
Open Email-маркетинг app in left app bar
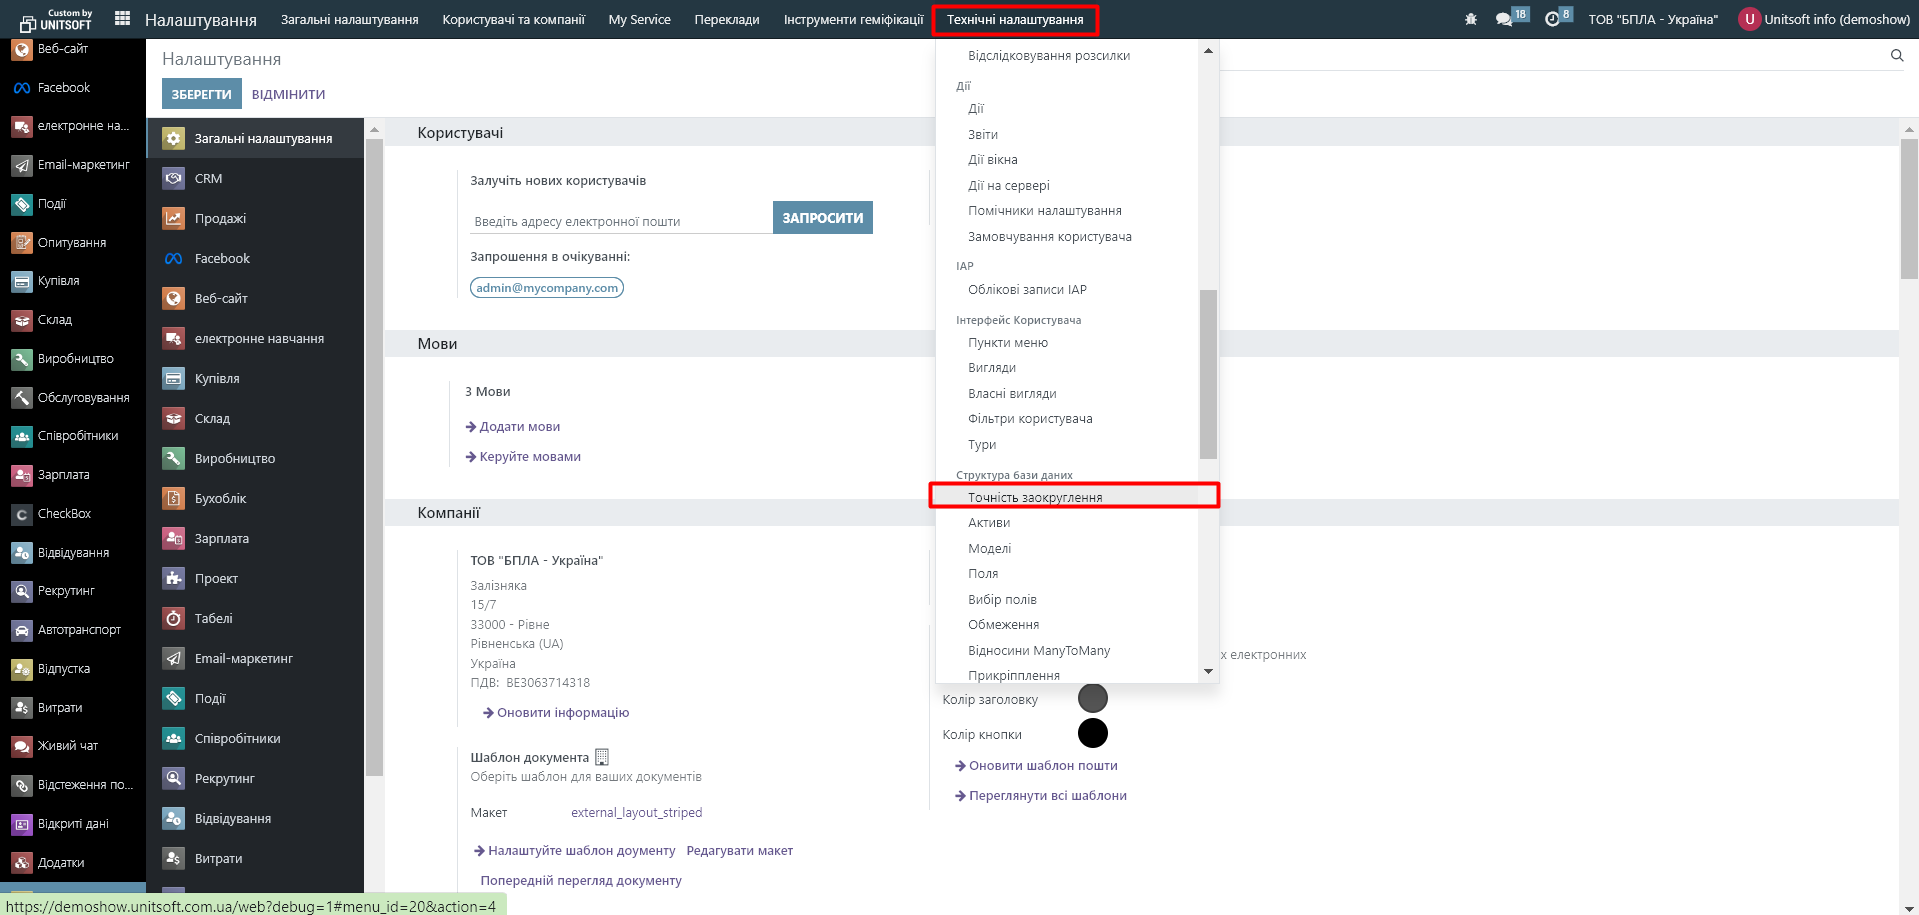[x=73, y=165]
